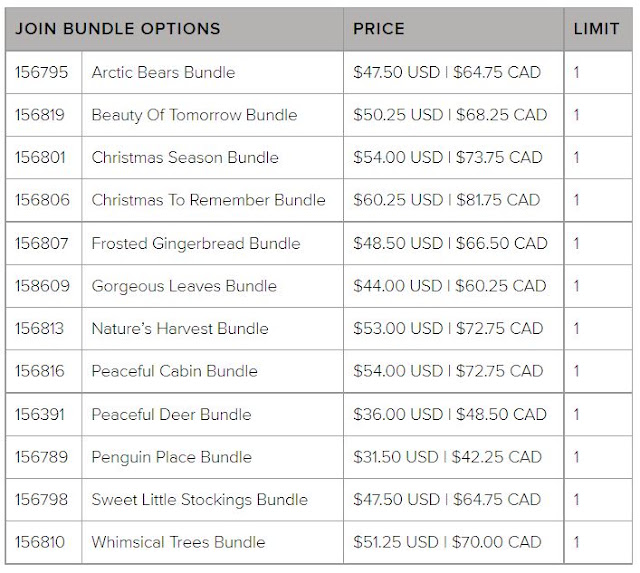Screen dimensions: 640x573
Task: Click the Penguin Place Bundle price
Action: 447,457
